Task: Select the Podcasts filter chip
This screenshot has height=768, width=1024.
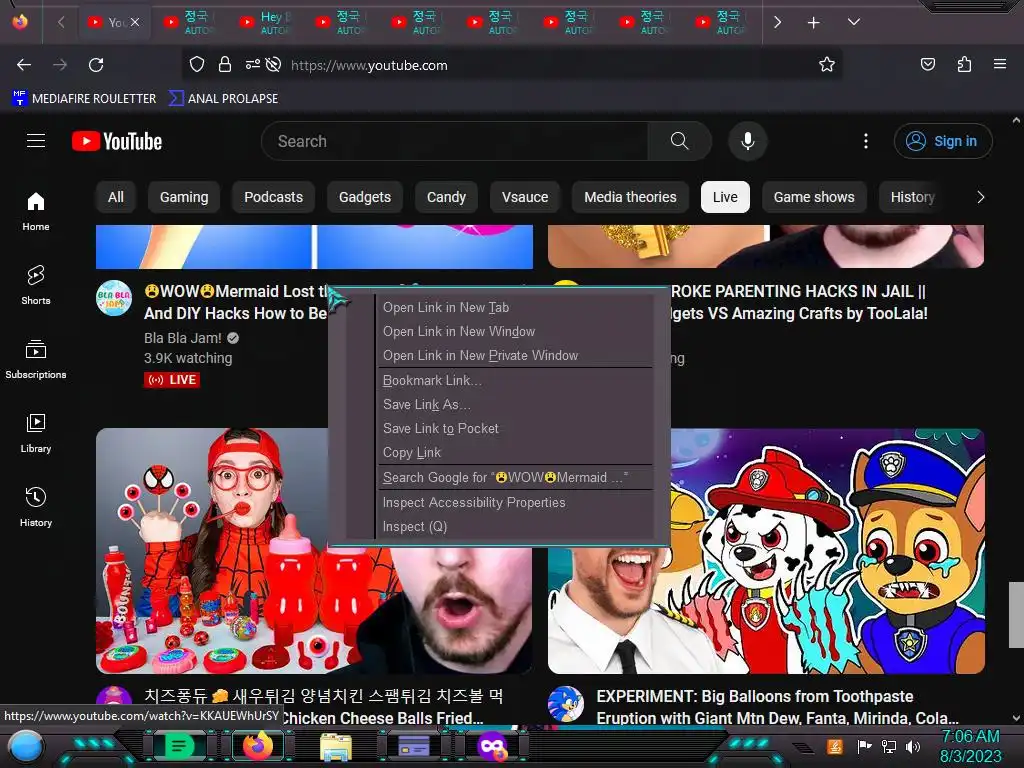Action: tap(273, 197)
